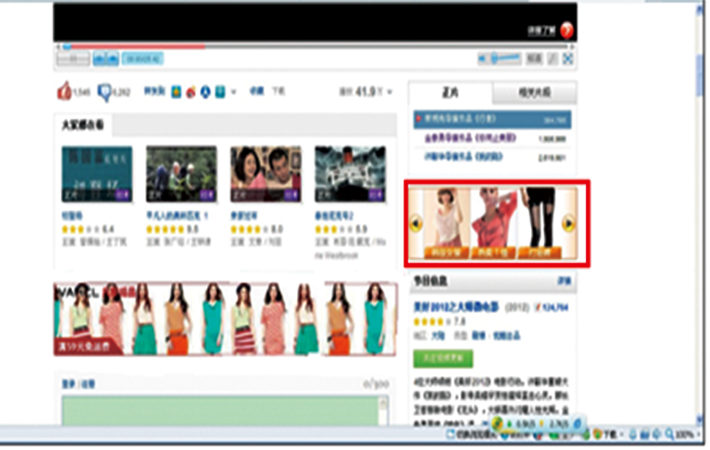The image size is (710, 450).
Task: Share via the yellow-green share icon
Action: coord(176,92)
